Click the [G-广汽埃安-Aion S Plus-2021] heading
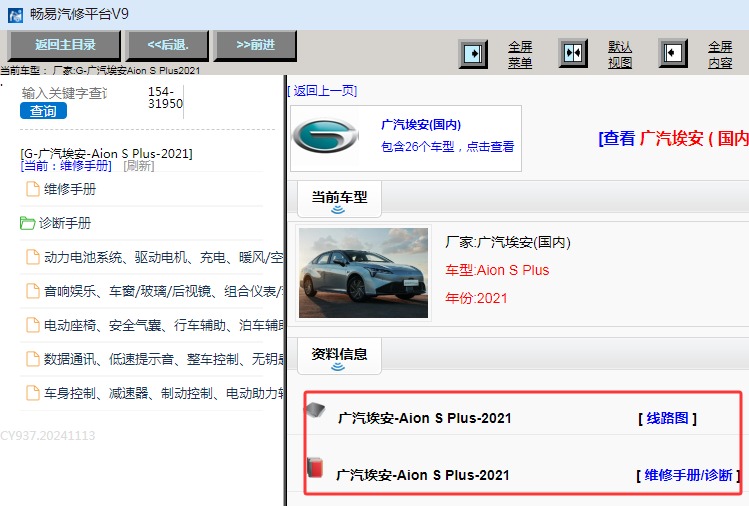The image size is (749, 506). 107,154
